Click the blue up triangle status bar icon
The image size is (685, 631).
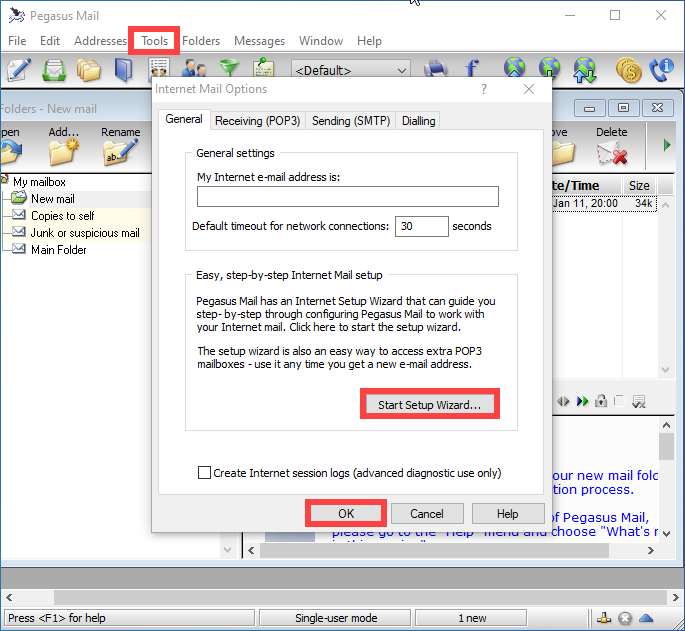646,618
